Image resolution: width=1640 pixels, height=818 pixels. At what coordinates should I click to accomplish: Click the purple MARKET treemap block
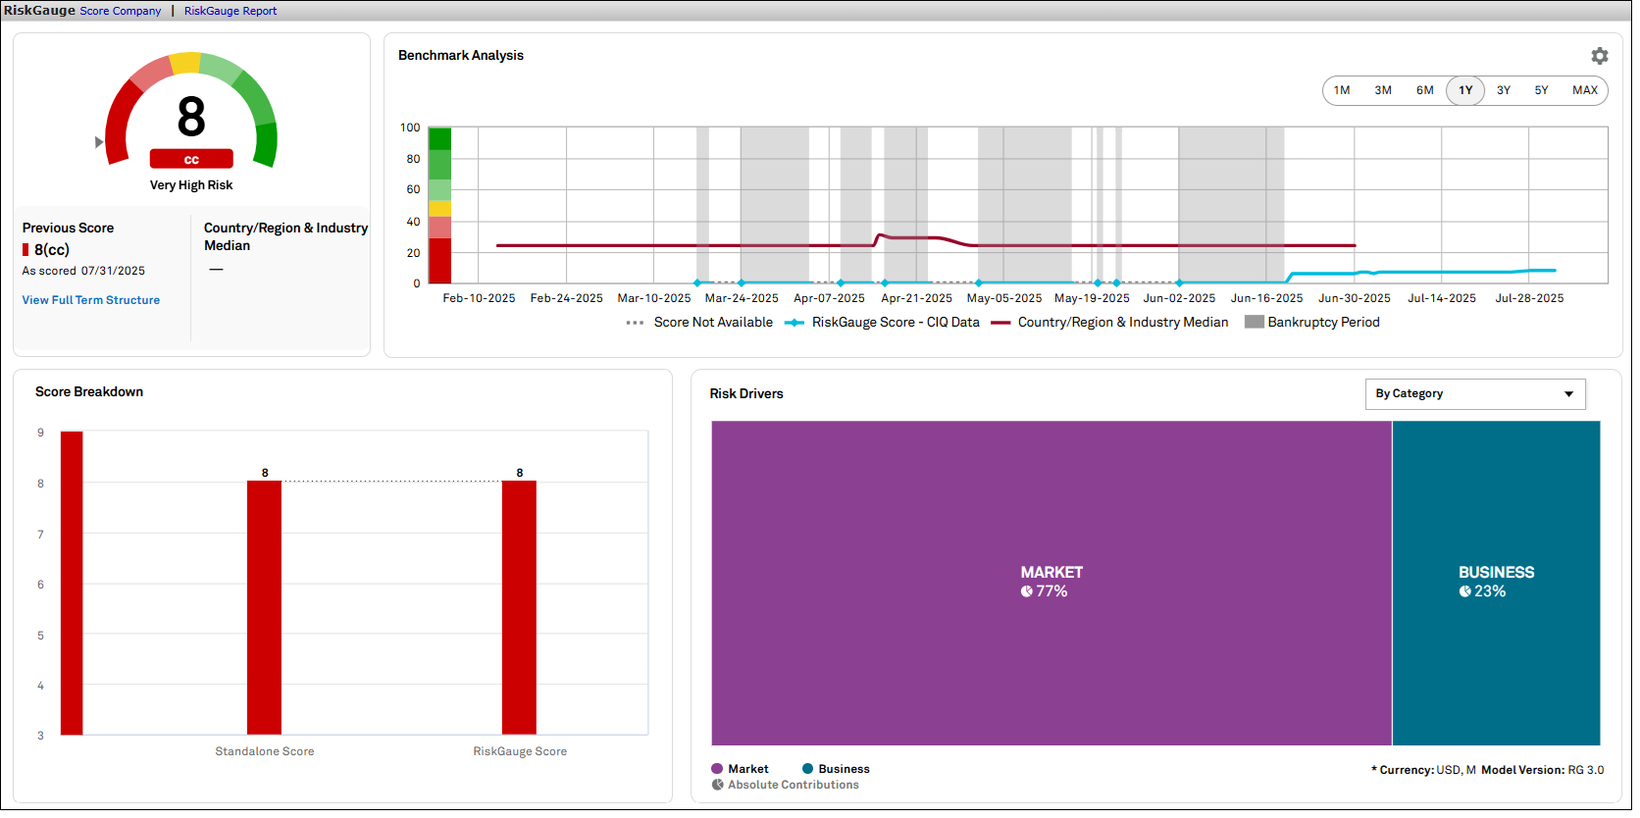tap(1051, 583)
